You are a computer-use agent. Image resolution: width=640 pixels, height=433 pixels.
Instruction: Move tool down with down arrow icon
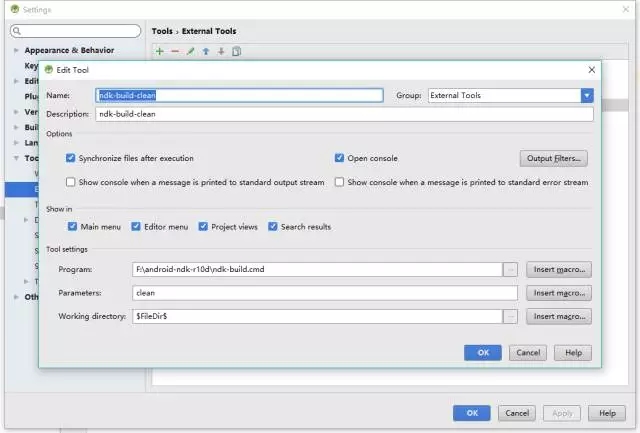point(221,51)
